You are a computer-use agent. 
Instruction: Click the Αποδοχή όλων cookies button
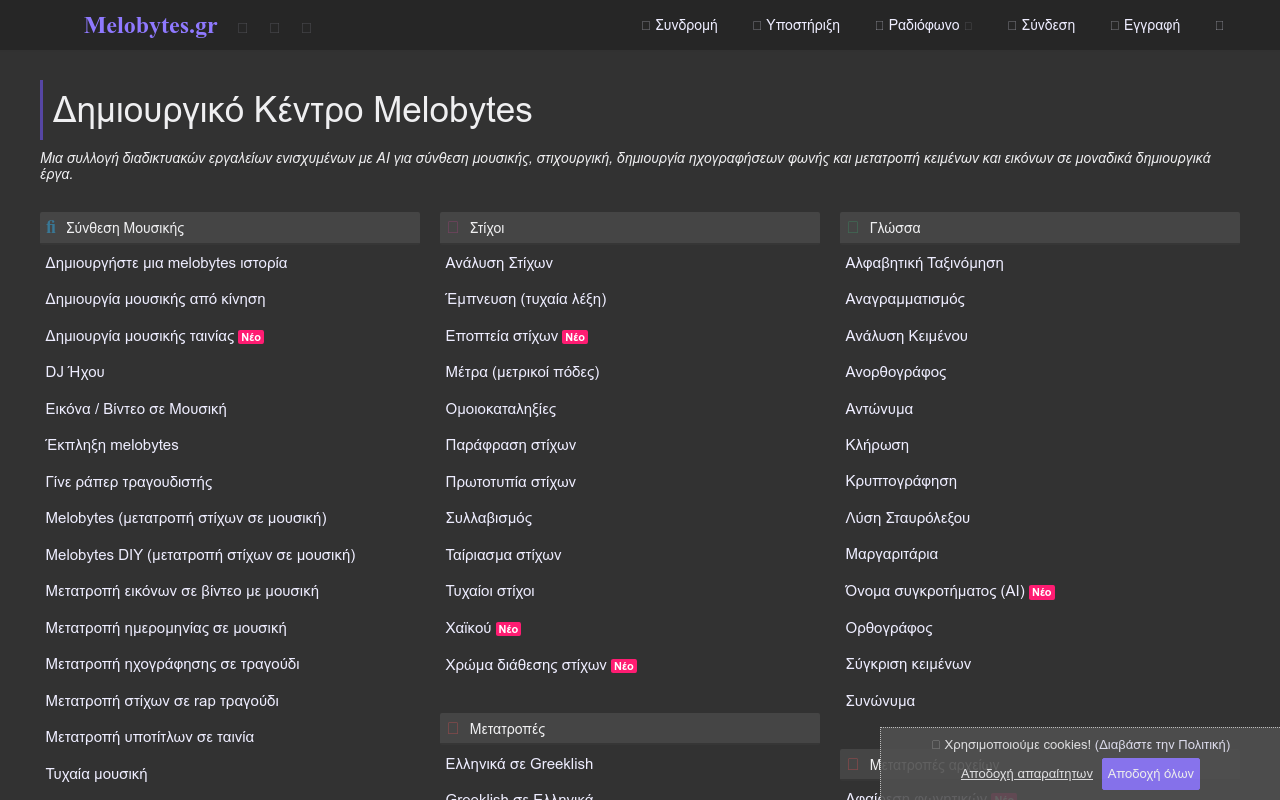tap(1151, 774)
